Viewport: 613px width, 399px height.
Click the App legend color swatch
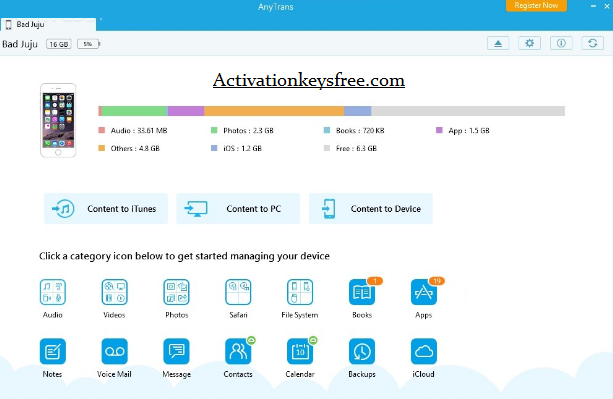point(439,130)
